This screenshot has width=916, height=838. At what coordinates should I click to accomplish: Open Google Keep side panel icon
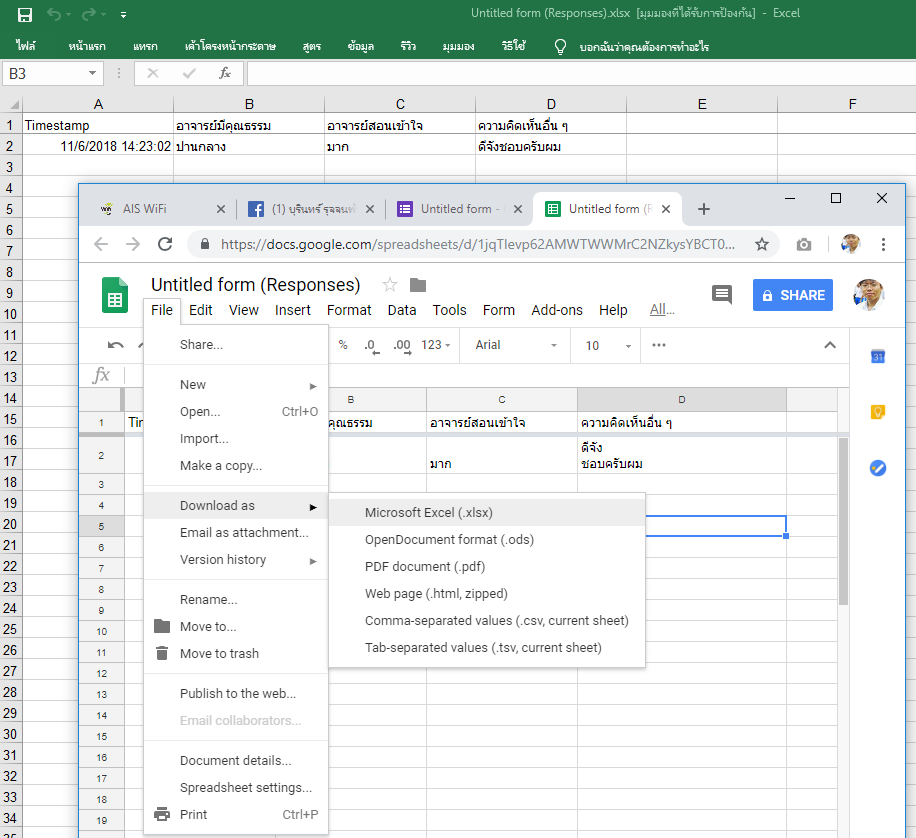pos(878,412)
